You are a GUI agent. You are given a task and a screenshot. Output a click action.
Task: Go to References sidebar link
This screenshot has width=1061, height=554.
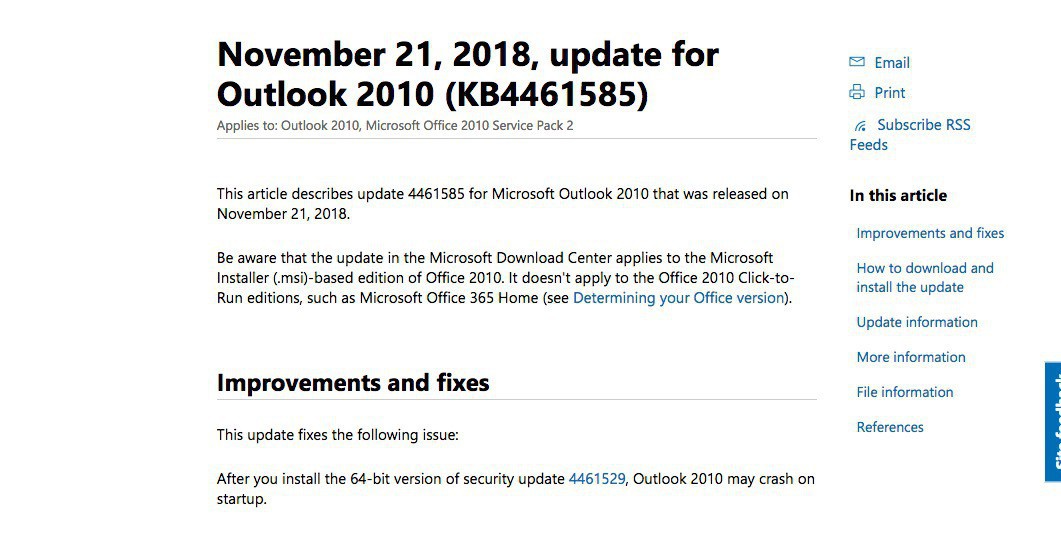pyautogui.click(x=890, y=427)
